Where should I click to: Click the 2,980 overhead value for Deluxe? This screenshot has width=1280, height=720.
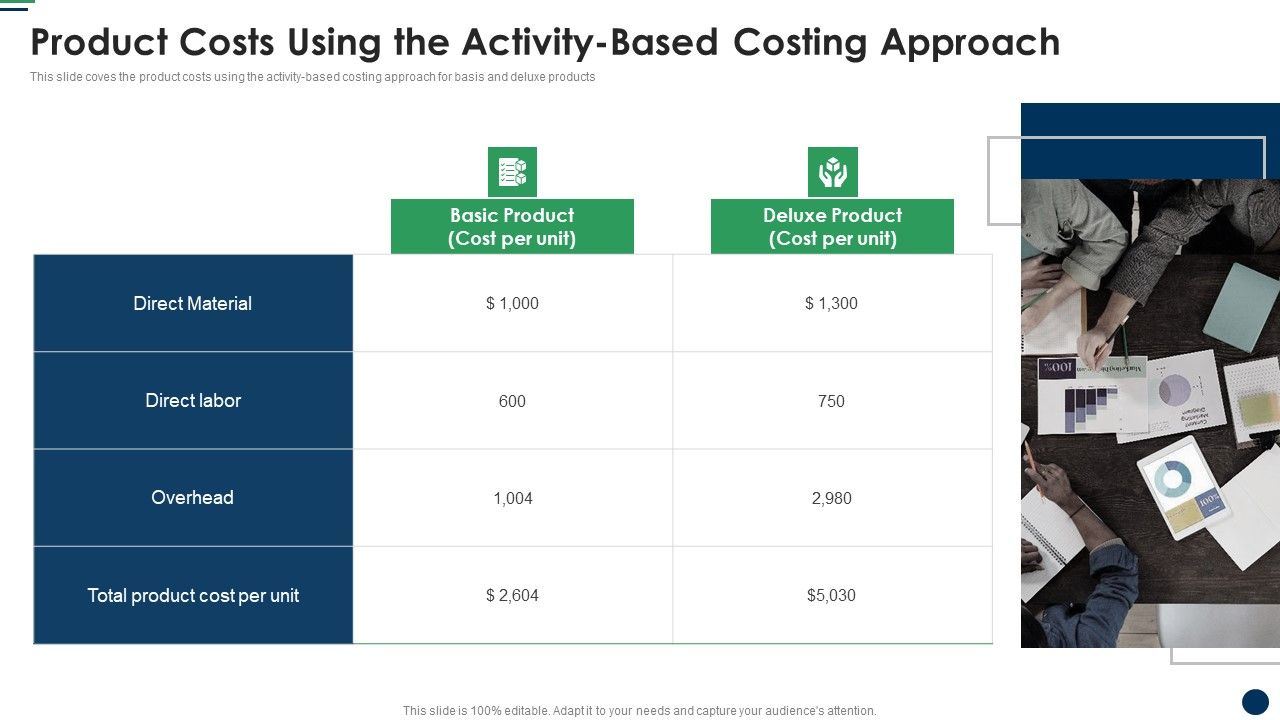[833, 497]
